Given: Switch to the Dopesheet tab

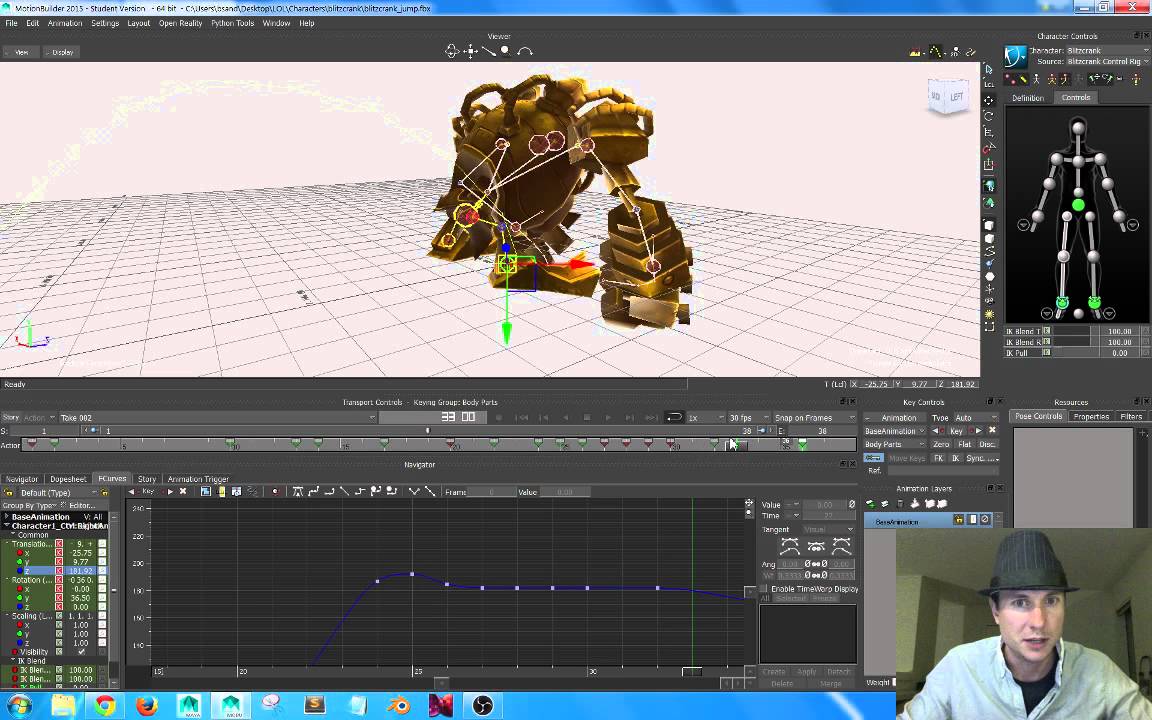Looking at the screenshot, I should point(68,479).
